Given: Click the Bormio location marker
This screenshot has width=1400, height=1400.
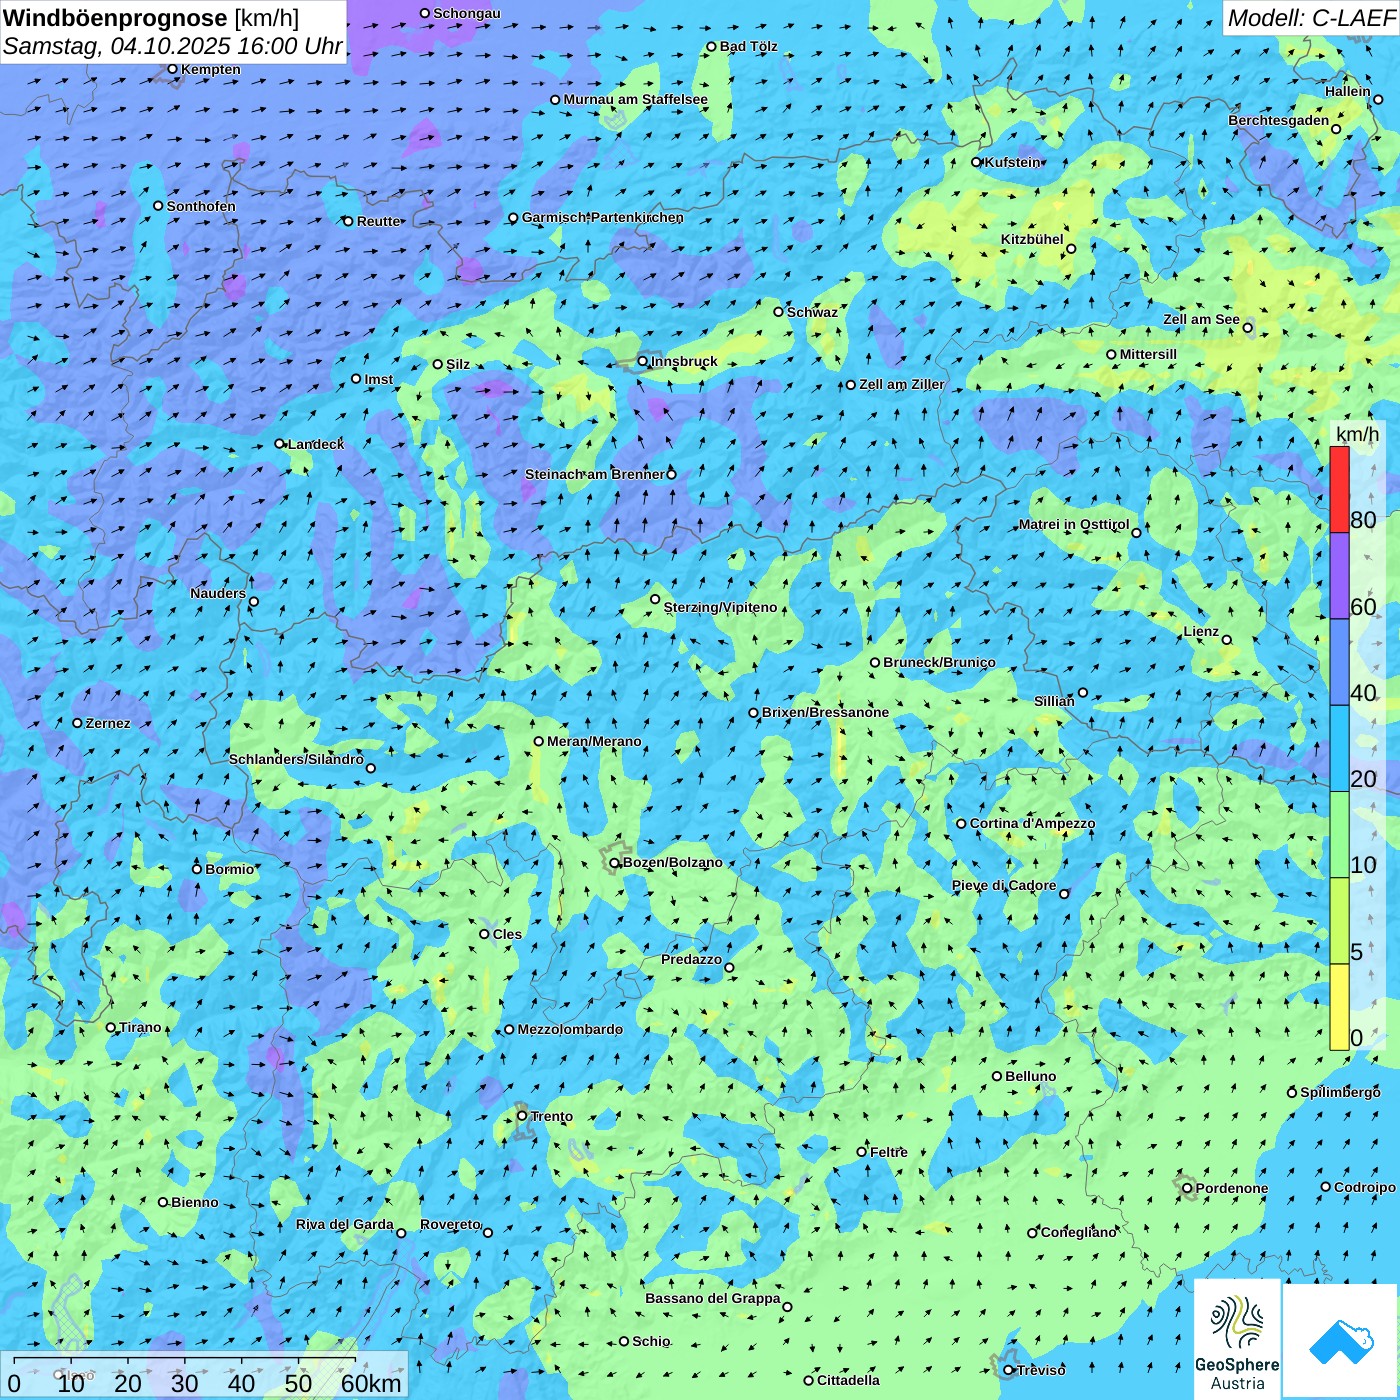Looking at the screenshot, I should coord(197,869).
